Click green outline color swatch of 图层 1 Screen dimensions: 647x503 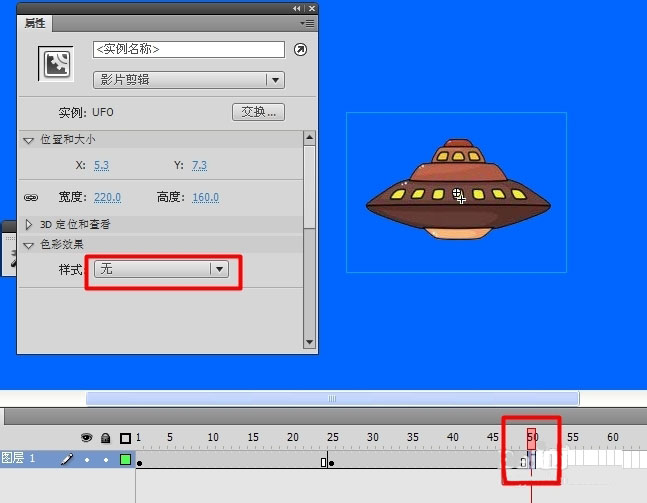(x=125, y=459)
